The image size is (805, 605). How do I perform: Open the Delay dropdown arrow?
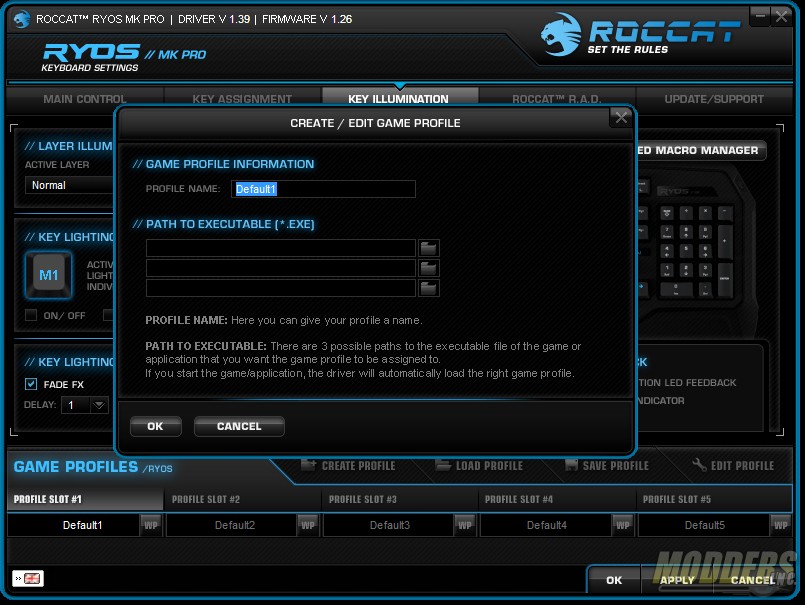click(x=99, y=405)
